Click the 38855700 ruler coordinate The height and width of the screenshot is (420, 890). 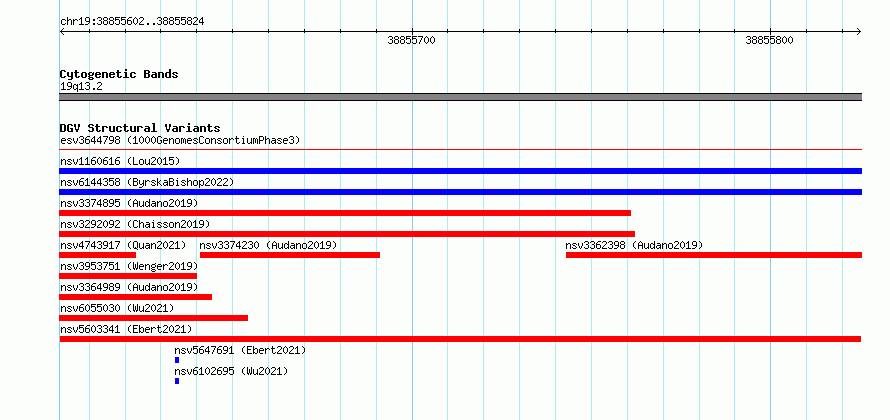pos(412,40)
